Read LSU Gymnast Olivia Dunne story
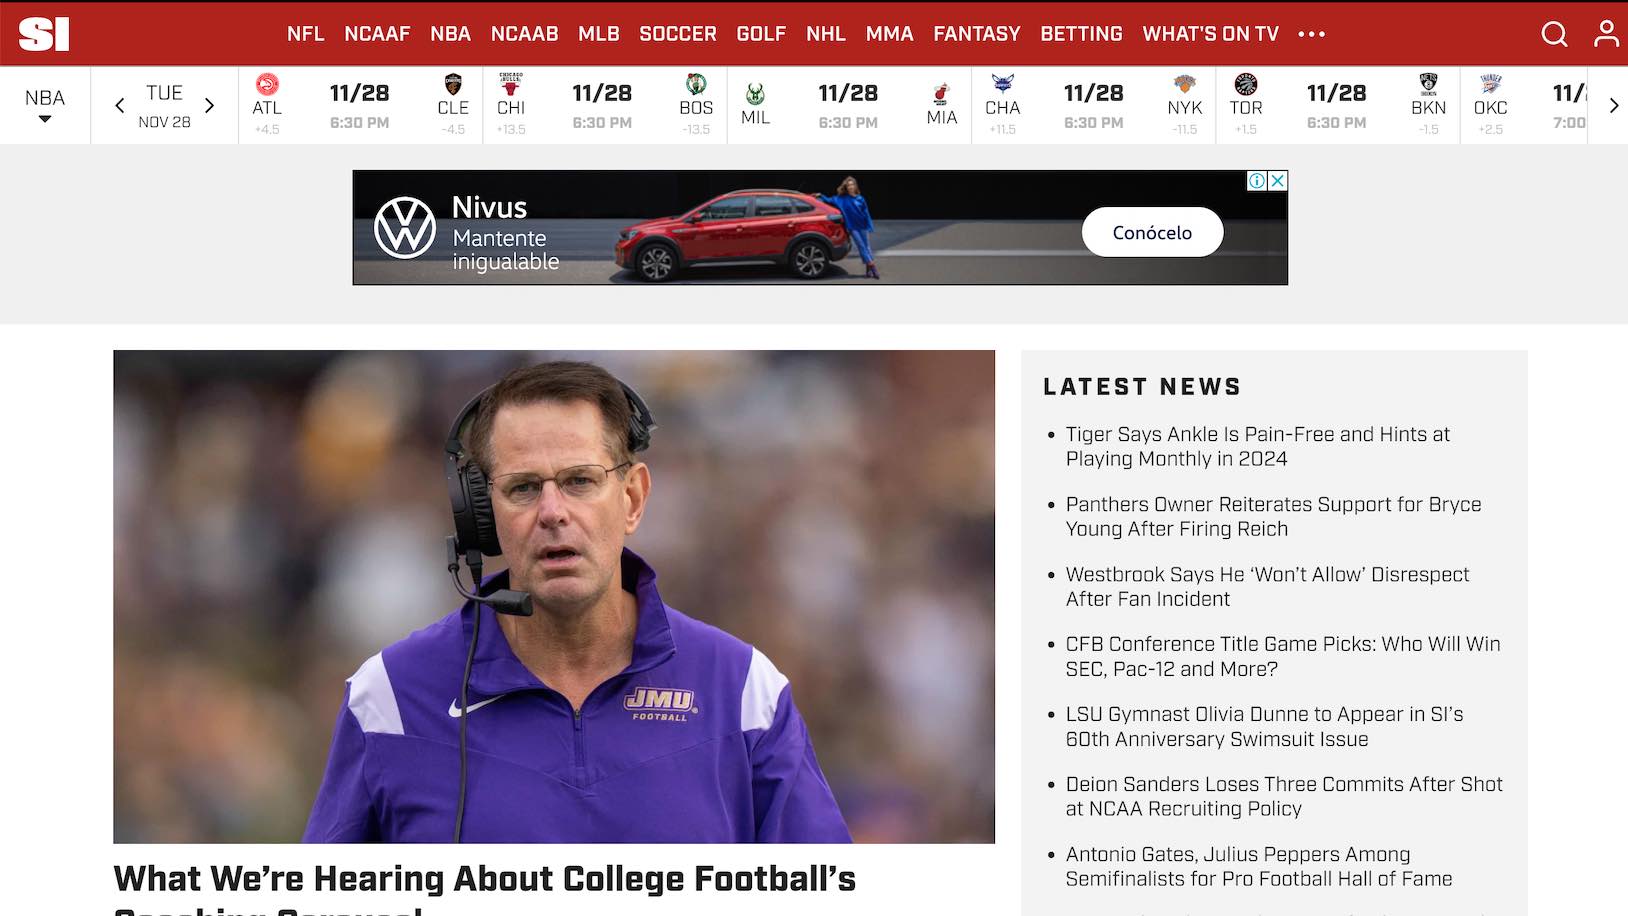 point(1264,726)
